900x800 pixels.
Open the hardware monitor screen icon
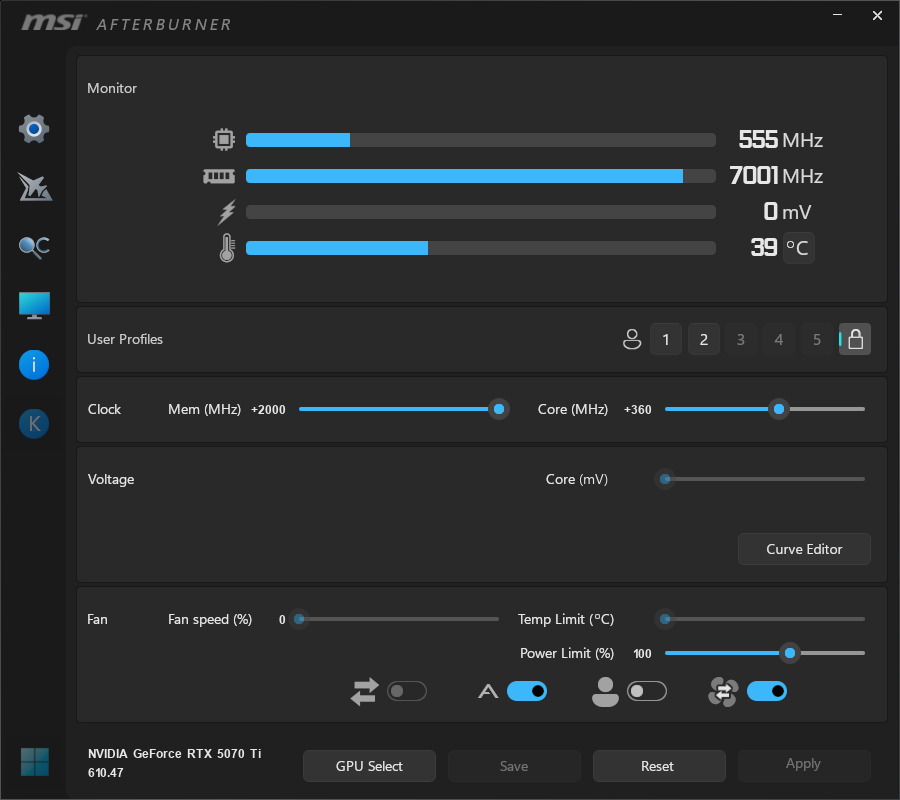coord(34,305)
